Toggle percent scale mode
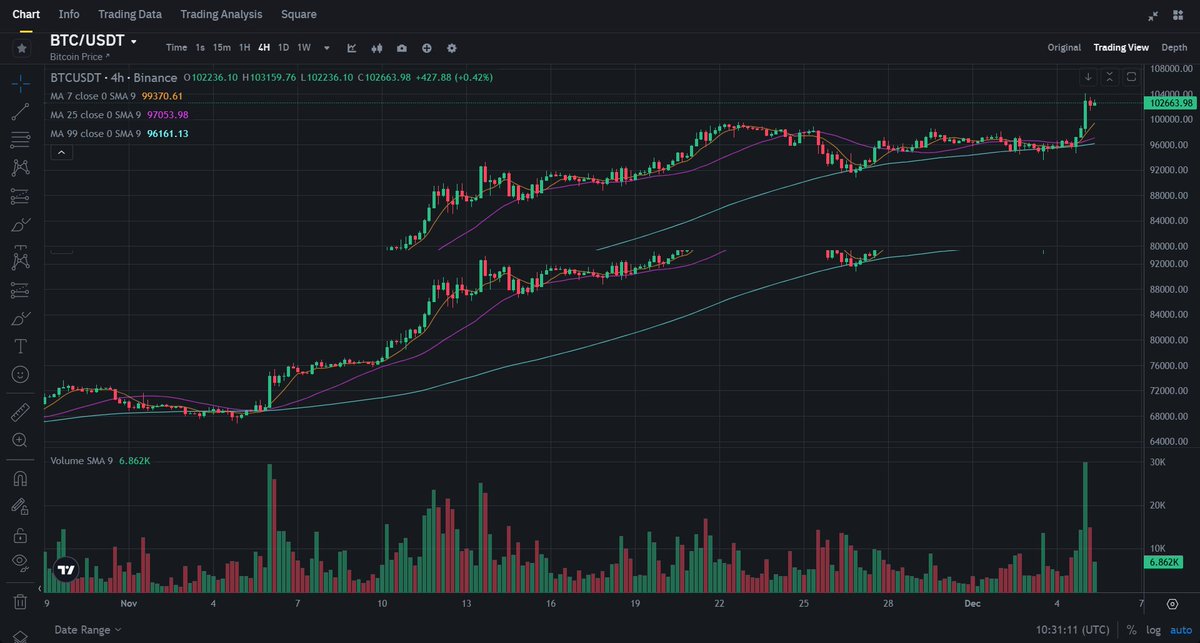Image resolution: width=1200 pixels, height=643 pixels. [1131, 630]
